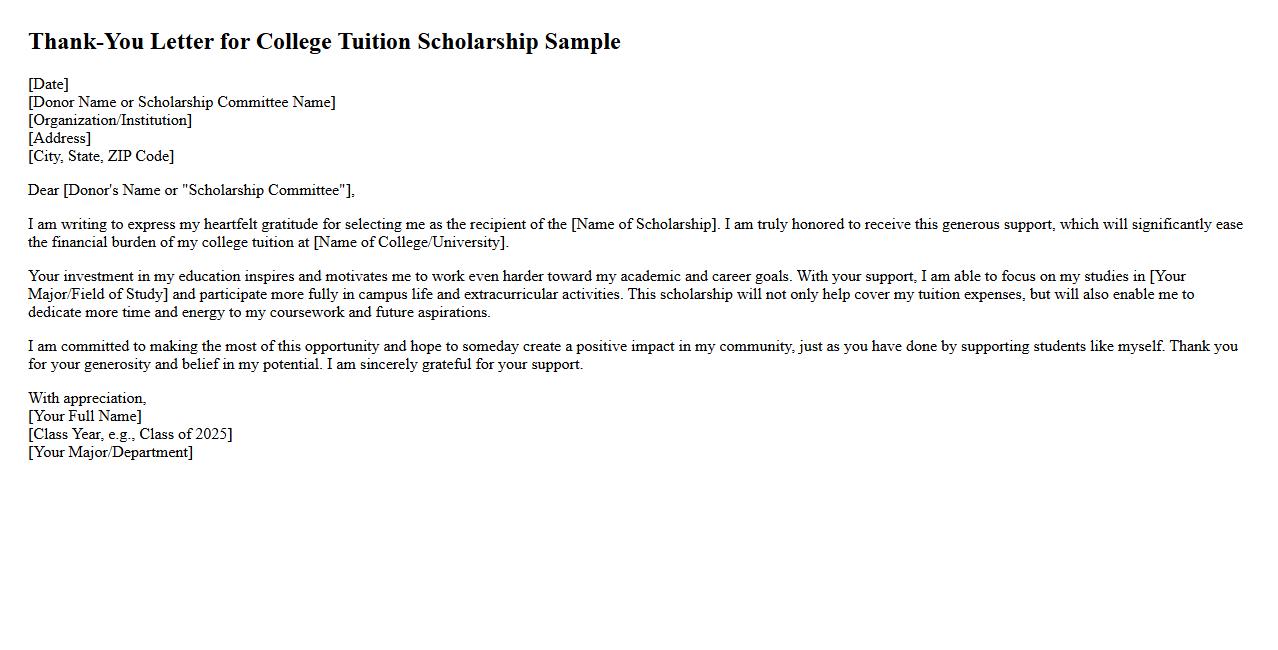Click the [Name of Scholarship] placeholder
This screenshot has width=1278, height=650.
click(645, 224)
